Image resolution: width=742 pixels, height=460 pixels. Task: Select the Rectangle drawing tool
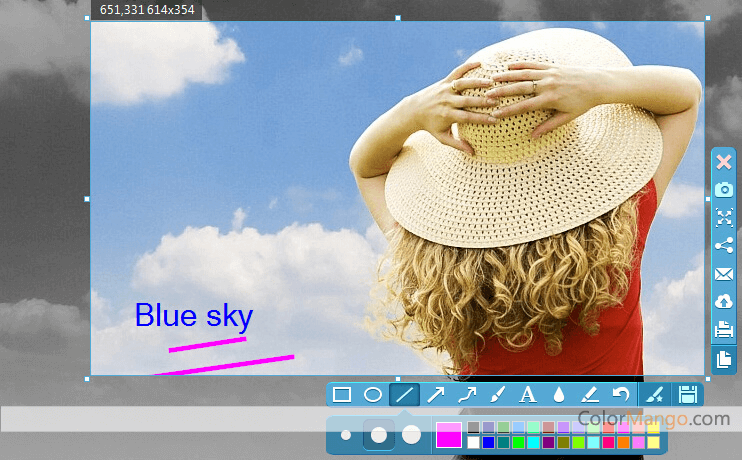click(342, 395)
